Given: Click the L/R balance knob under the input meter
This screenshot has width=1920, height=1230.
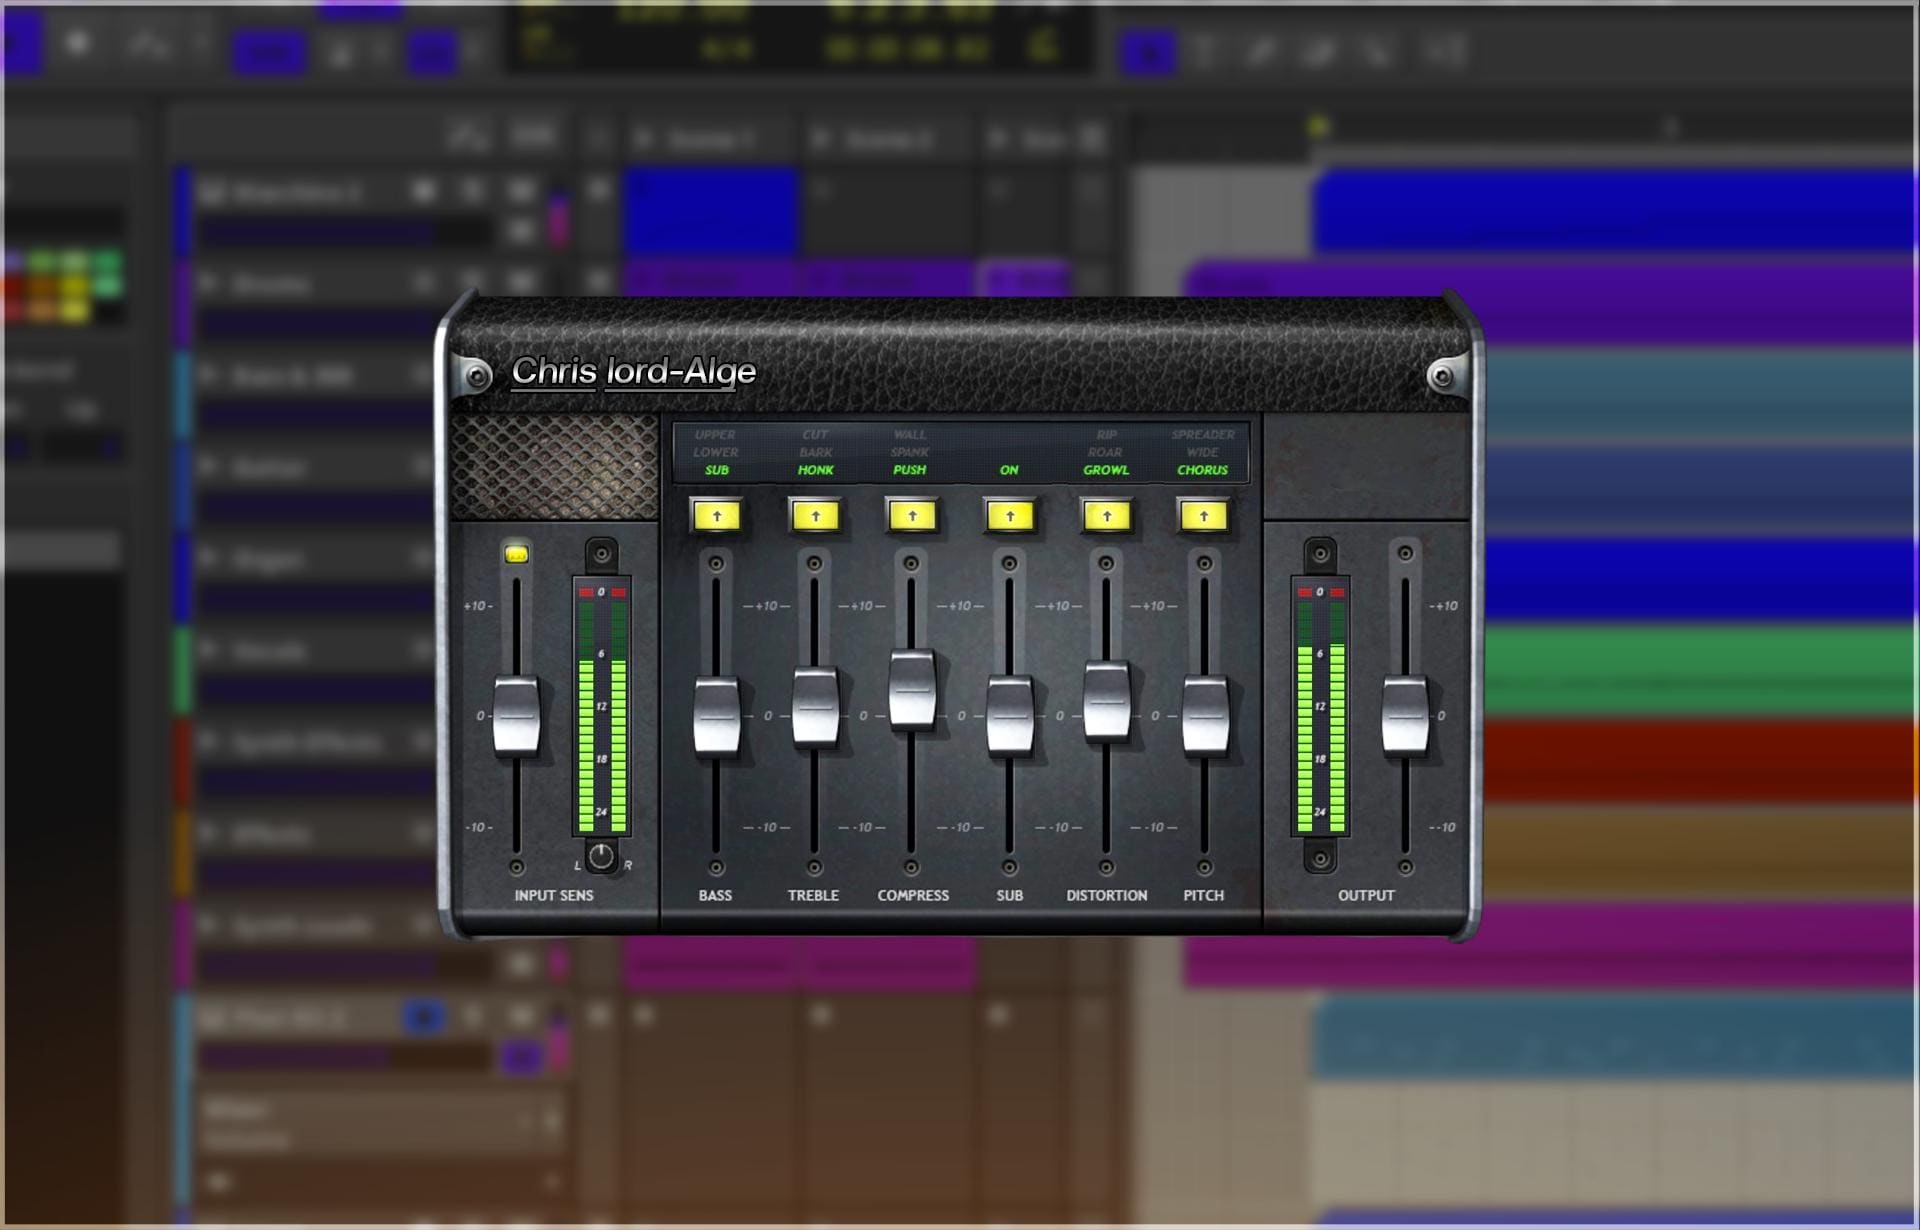Looking at the screenshot, I should (x=601, y=857).
